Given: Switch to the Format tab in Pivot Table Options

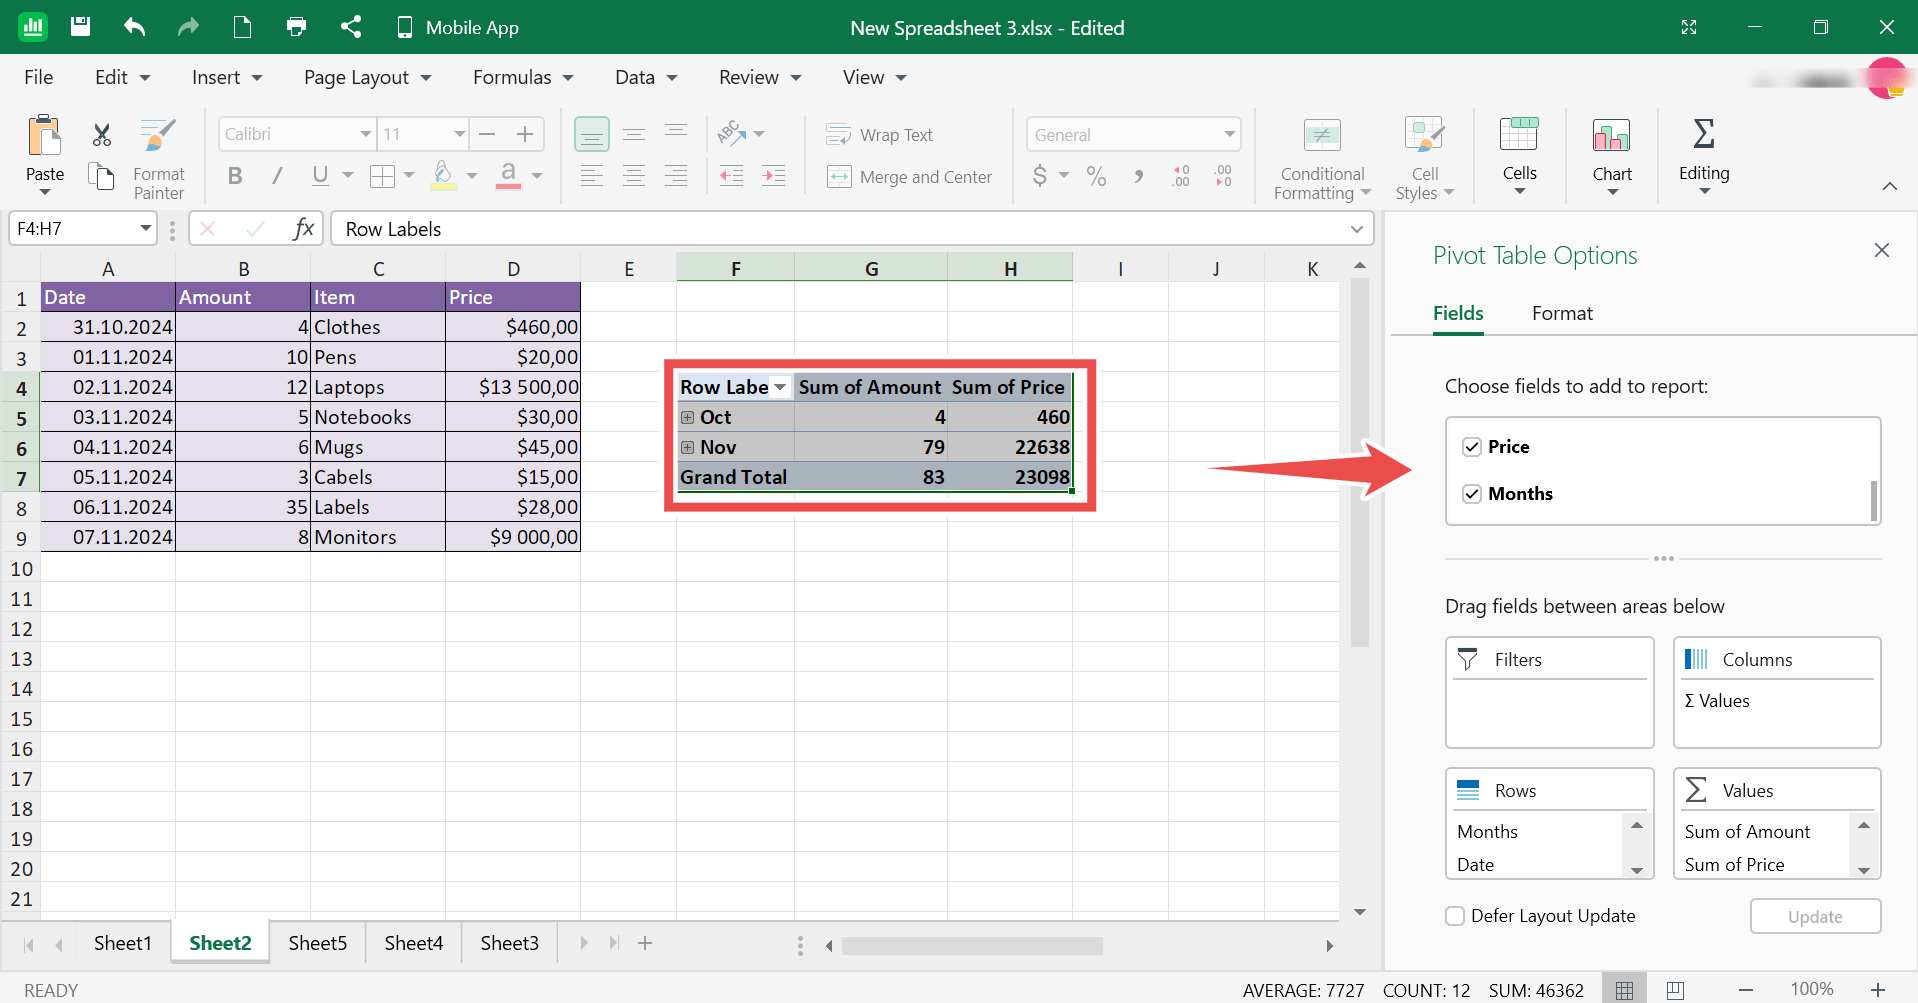Looking at the screenshot, I should (x=1562, y=313).
